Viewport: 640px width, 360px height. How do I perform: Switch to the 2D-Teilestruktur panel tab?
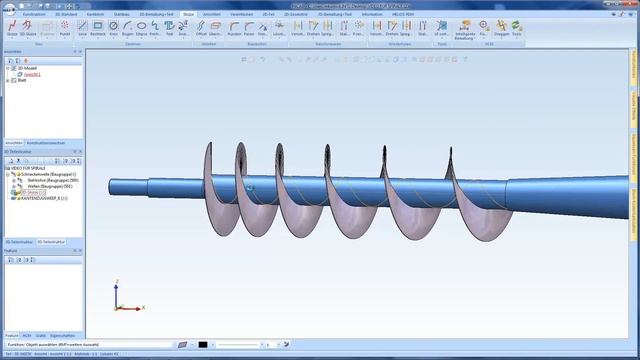tap(19, 242)
